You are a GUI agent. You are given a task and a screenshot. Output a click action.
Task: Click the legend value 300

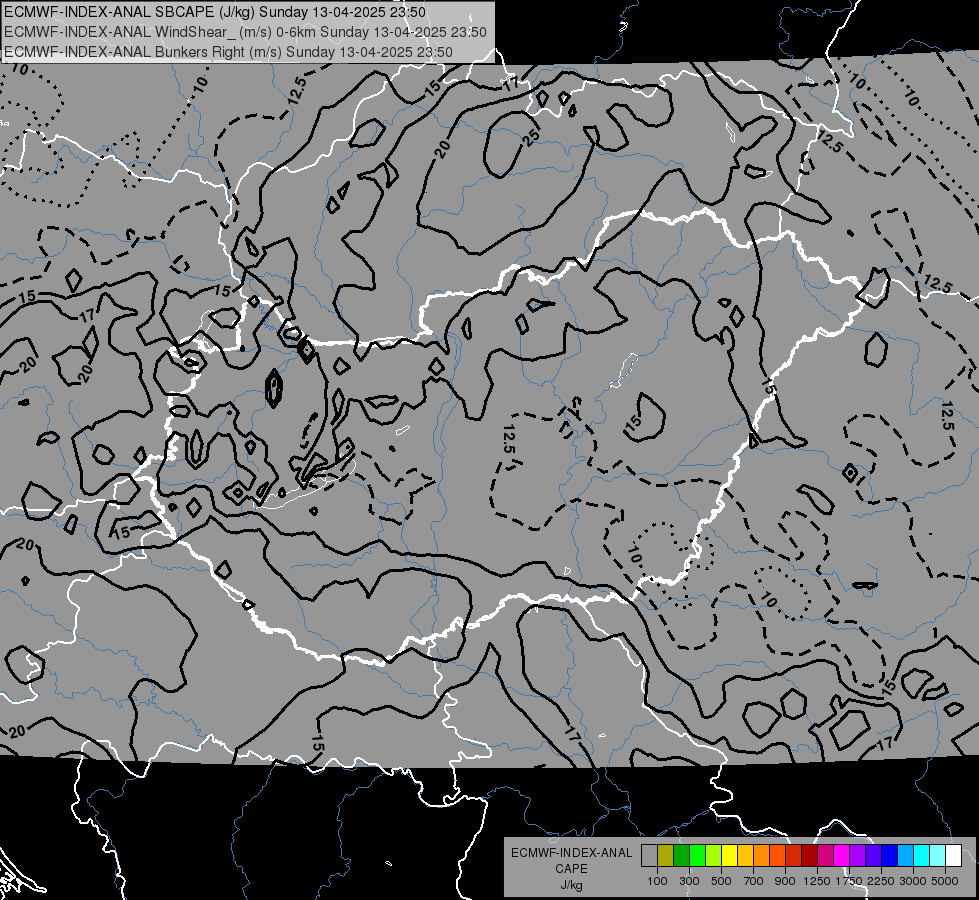tap(689, 881)
